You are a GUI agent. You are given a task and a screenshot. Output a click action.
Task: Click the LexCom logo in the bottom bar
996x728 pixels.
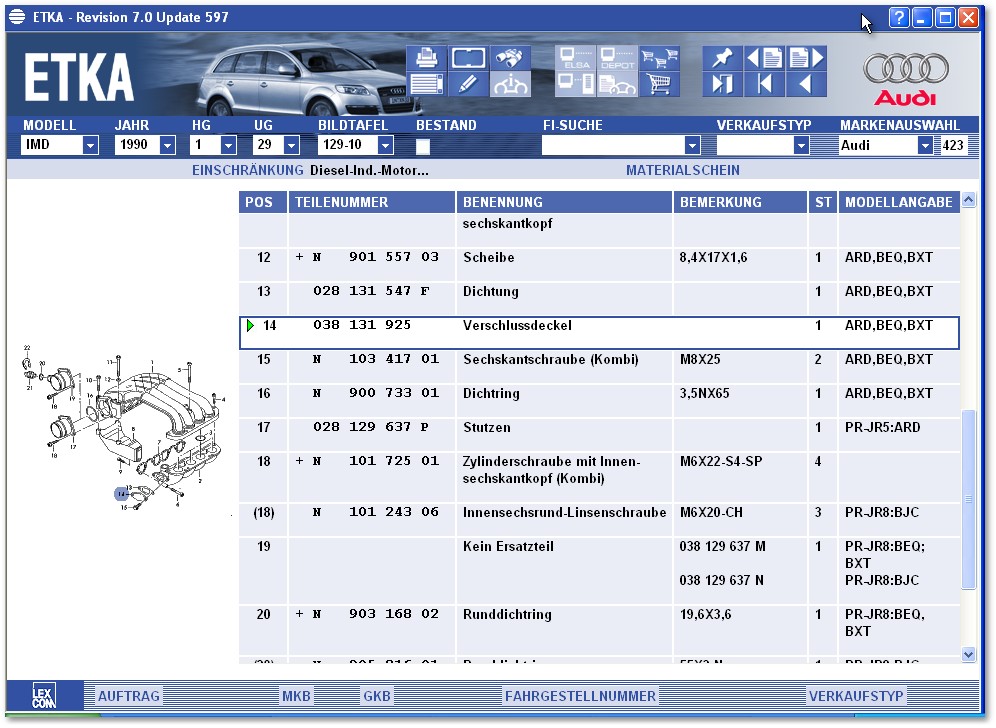coord(44,696)
